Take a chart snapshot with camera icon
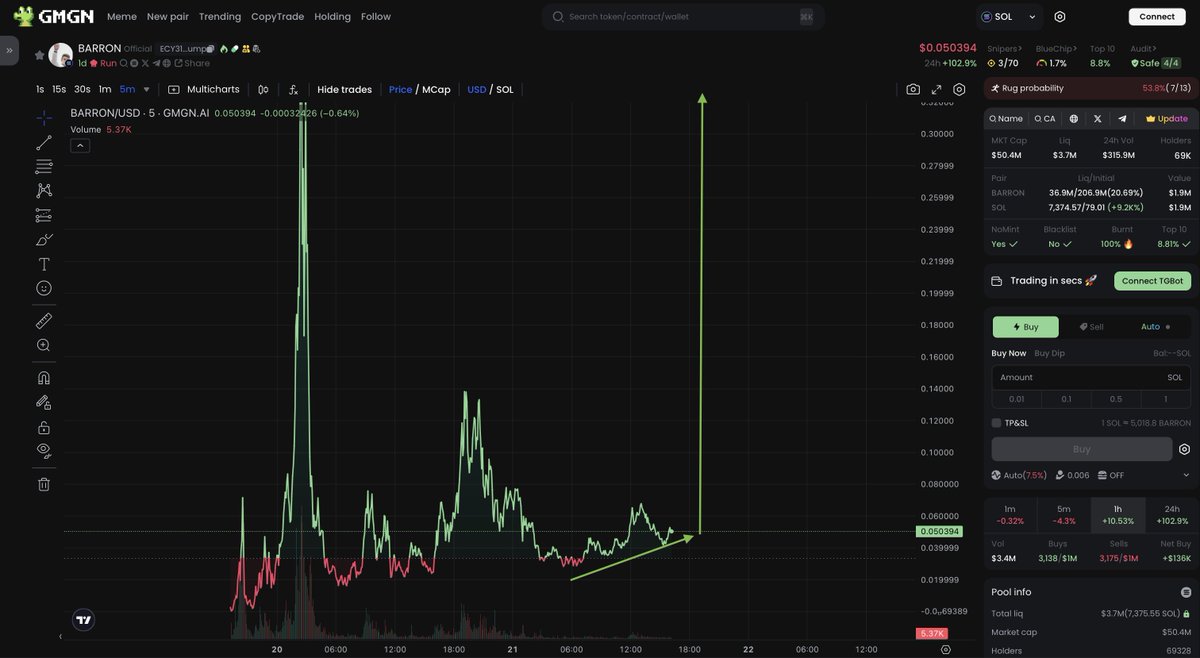Screen dimensions: 1200x658 tap(913, 89)
